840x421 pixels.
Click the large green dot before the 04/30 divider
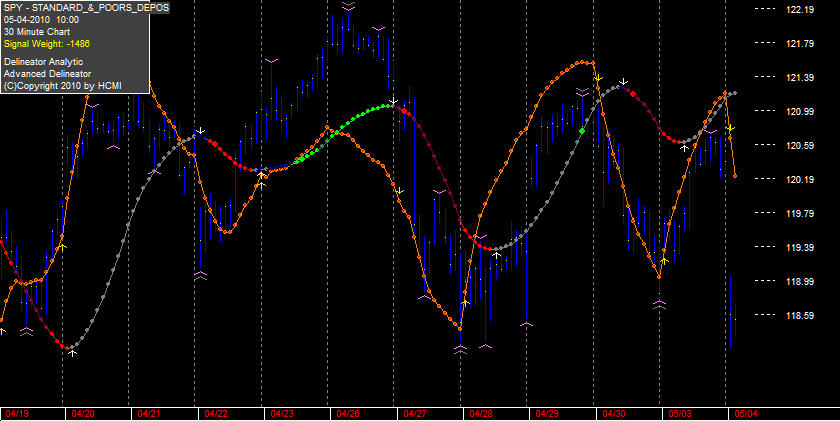[x=582, y=131]
